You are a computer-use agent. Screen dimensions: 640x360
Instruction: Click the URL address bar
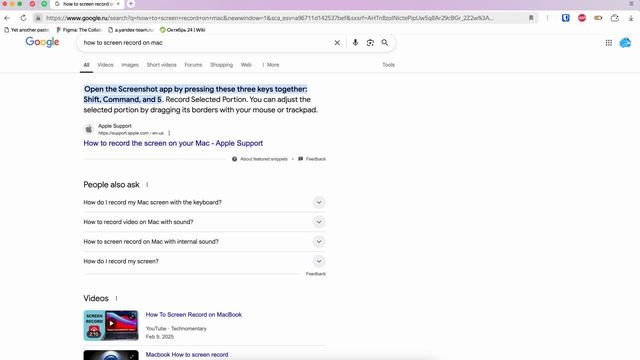[x=269, y=18]
